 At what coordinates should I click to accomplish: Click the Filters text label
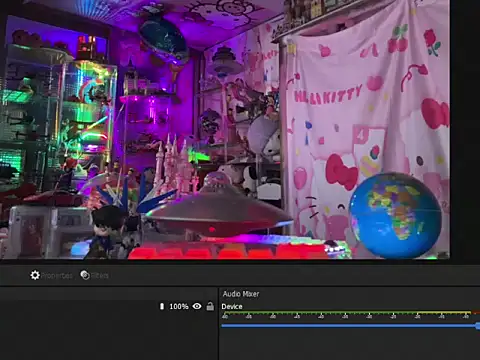100,275
